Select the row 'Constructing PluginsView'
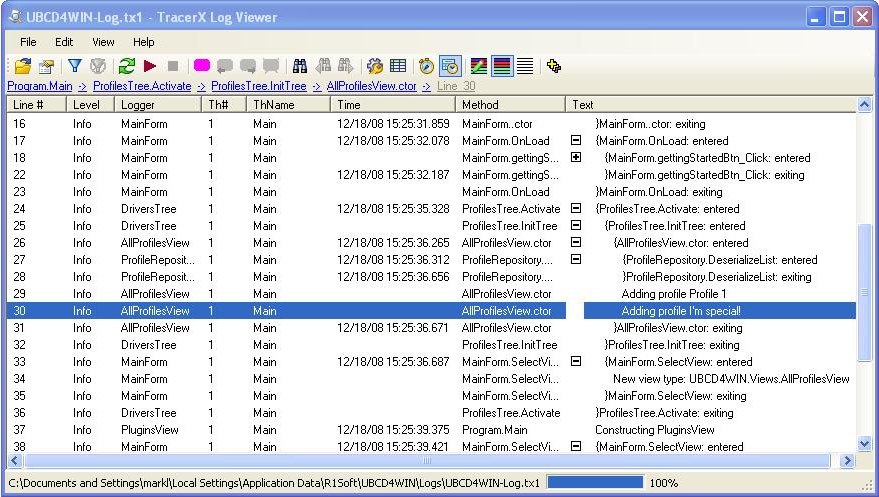Viewport: 879px width, 497px height. pos(432,430)
